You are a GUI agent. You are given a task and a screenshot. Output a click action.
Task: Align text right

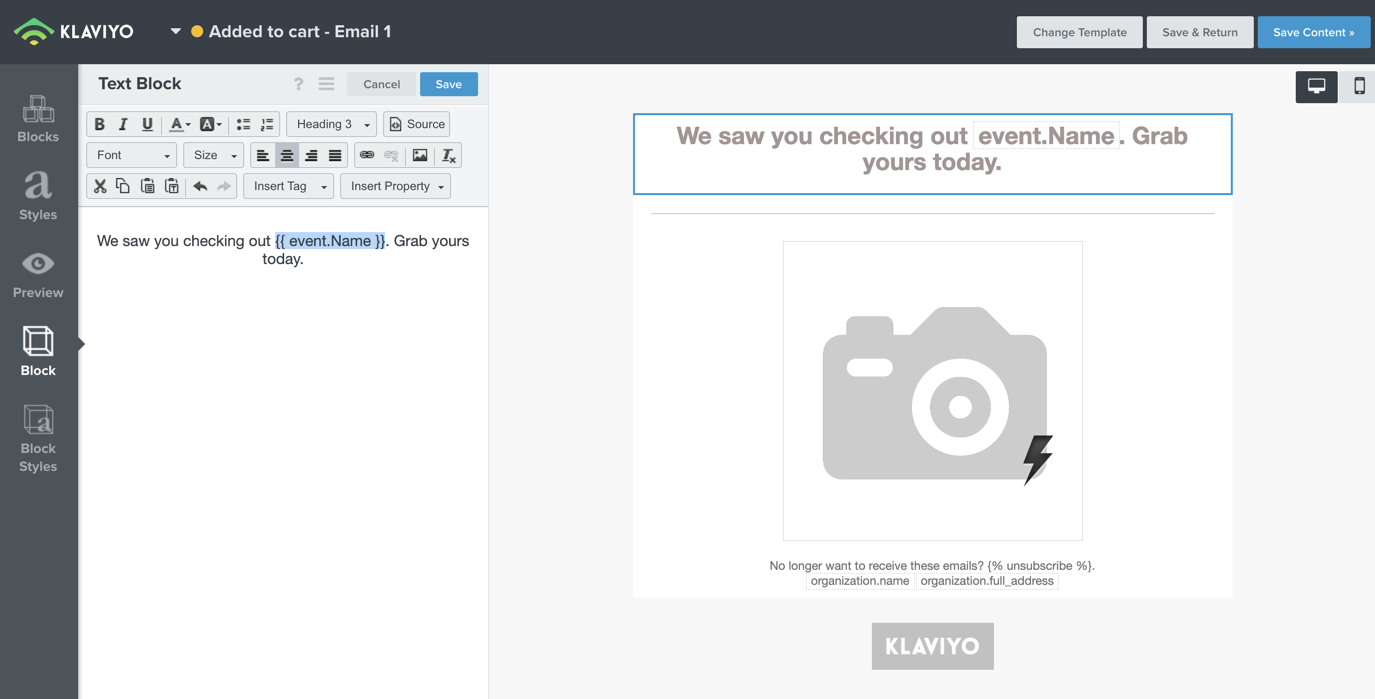tap(311, 155)
